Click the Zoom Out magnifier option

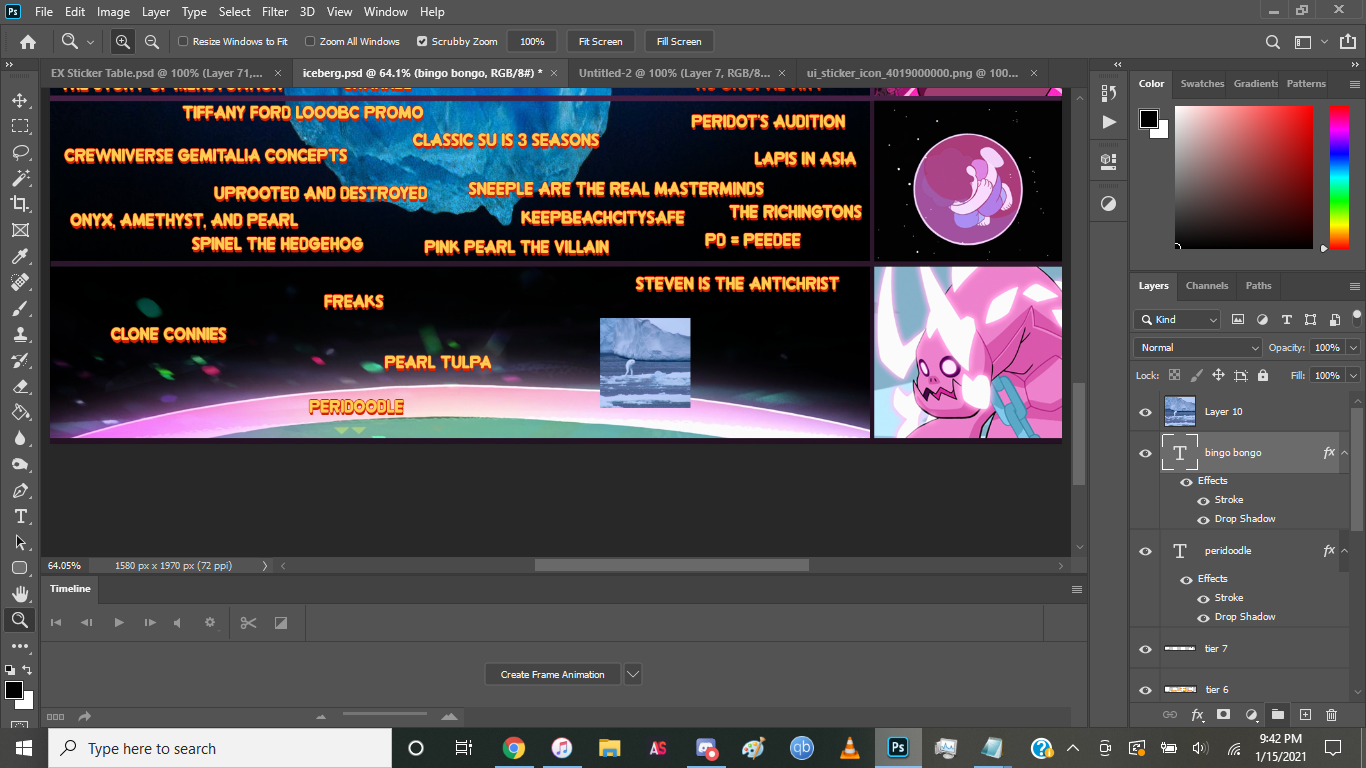152,42
